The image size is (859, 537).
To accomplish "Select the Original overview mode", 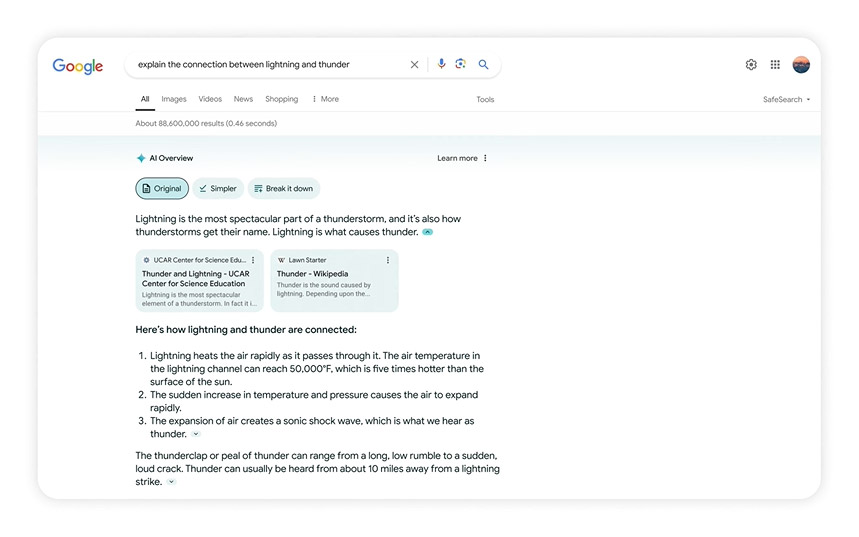I will coord(162,188).
